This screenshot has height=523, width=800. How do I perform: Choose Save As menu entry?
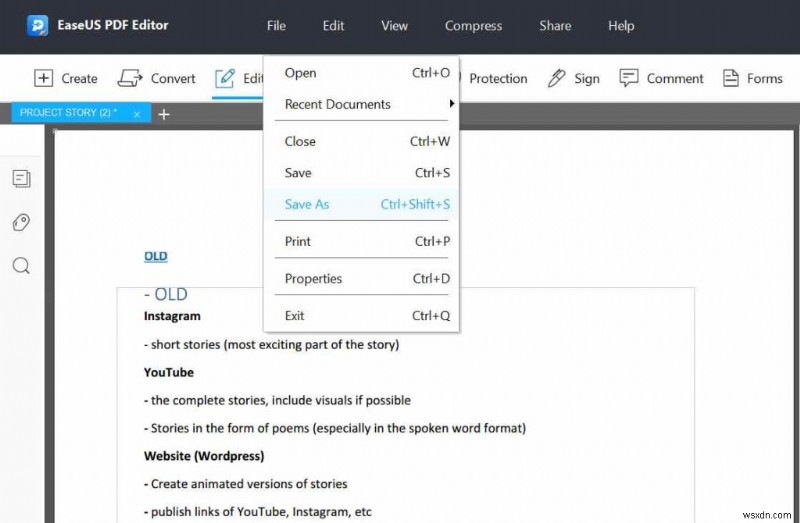(x=362, y=204)
